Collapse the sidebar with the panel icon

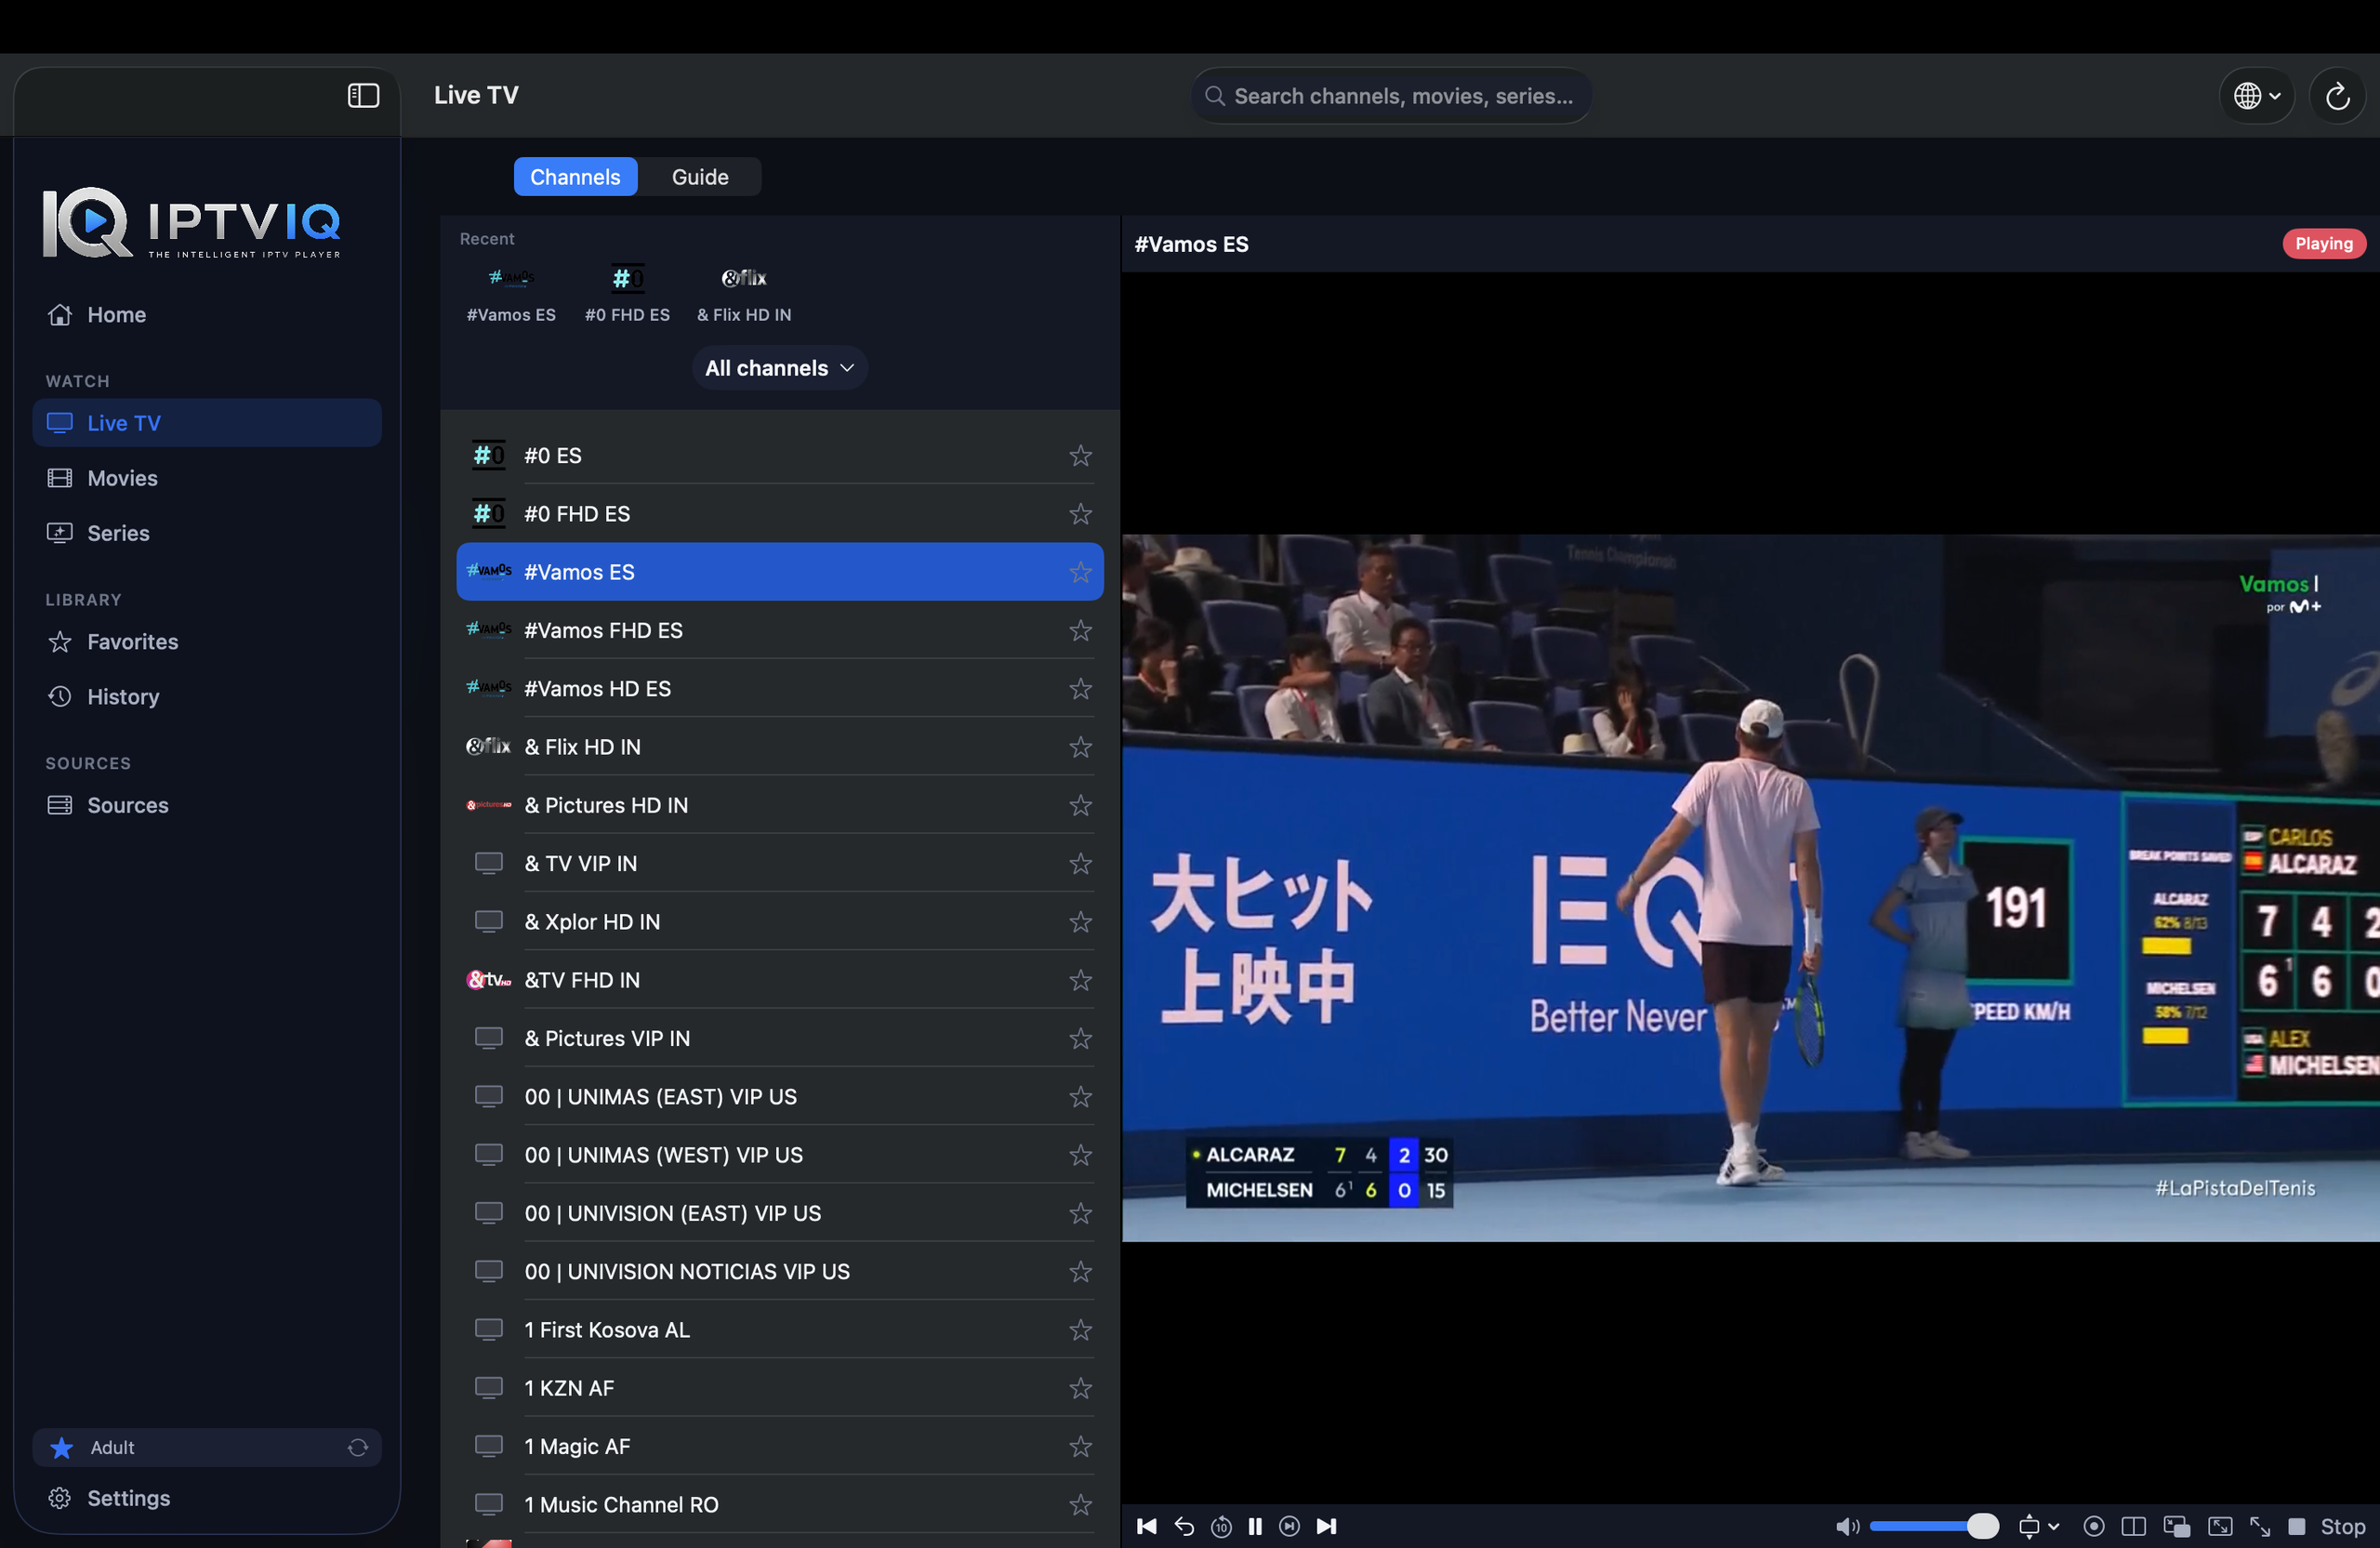363,95
